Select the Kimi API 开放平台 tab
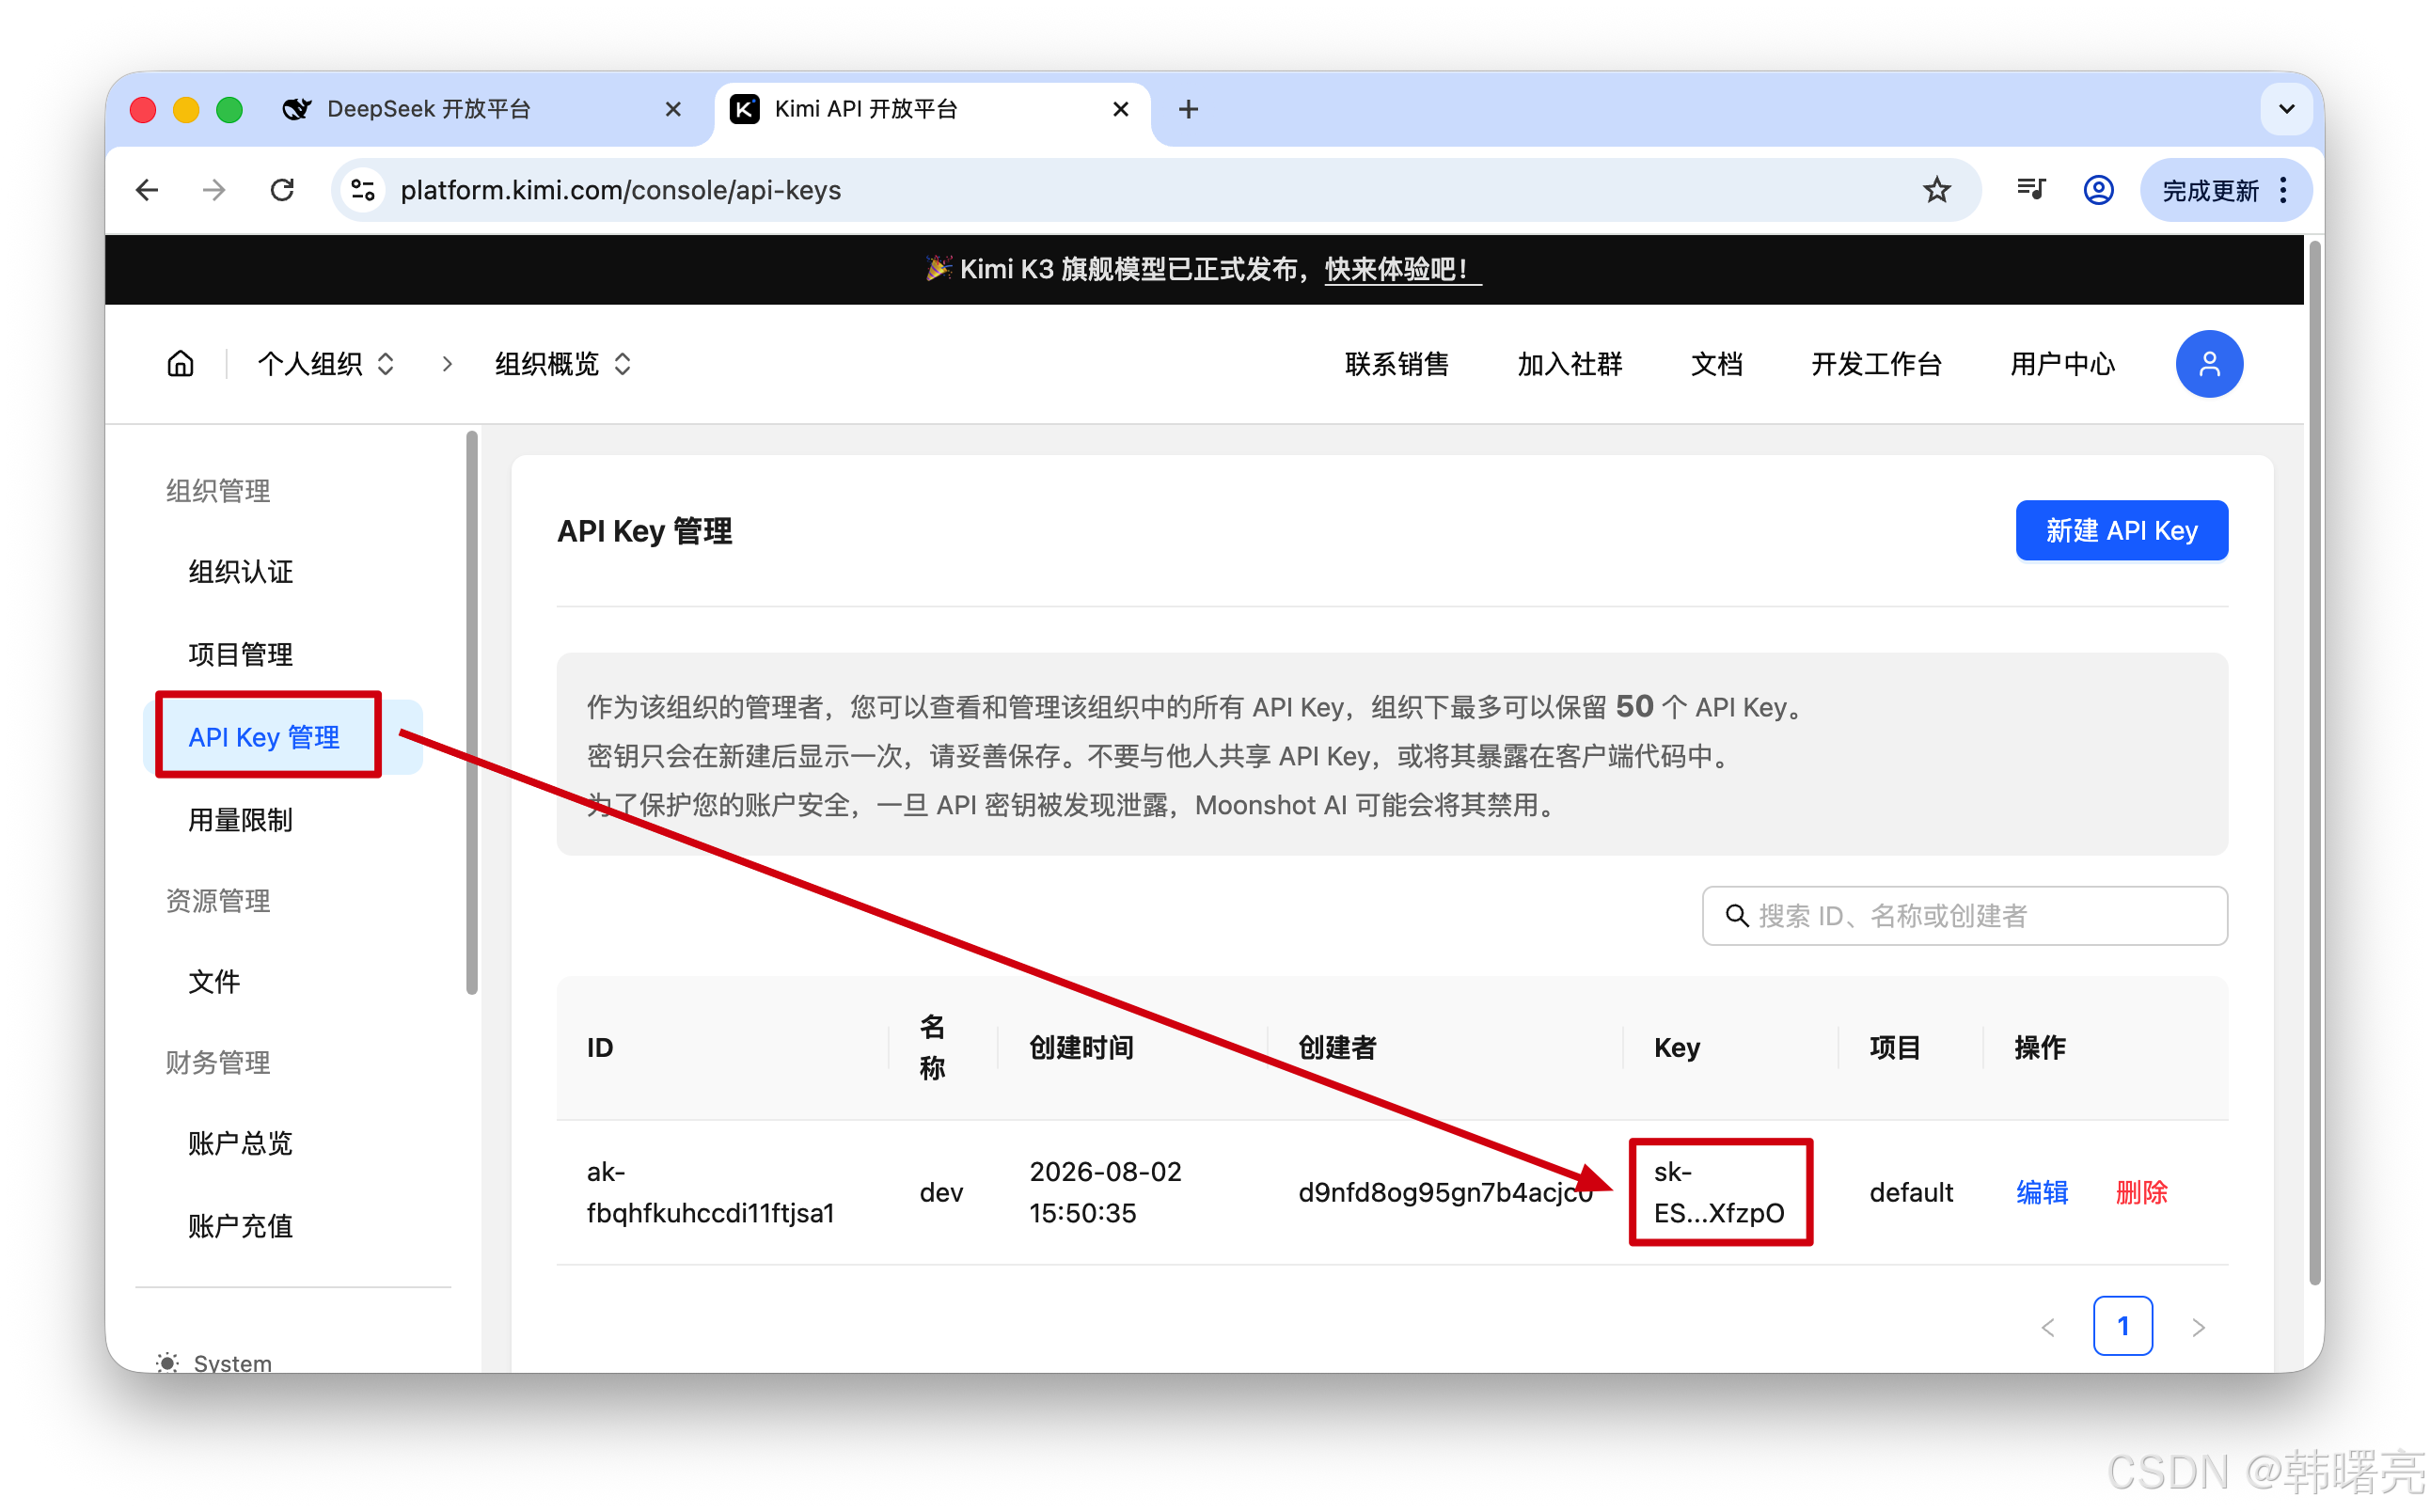 click(x=932, y=109)
